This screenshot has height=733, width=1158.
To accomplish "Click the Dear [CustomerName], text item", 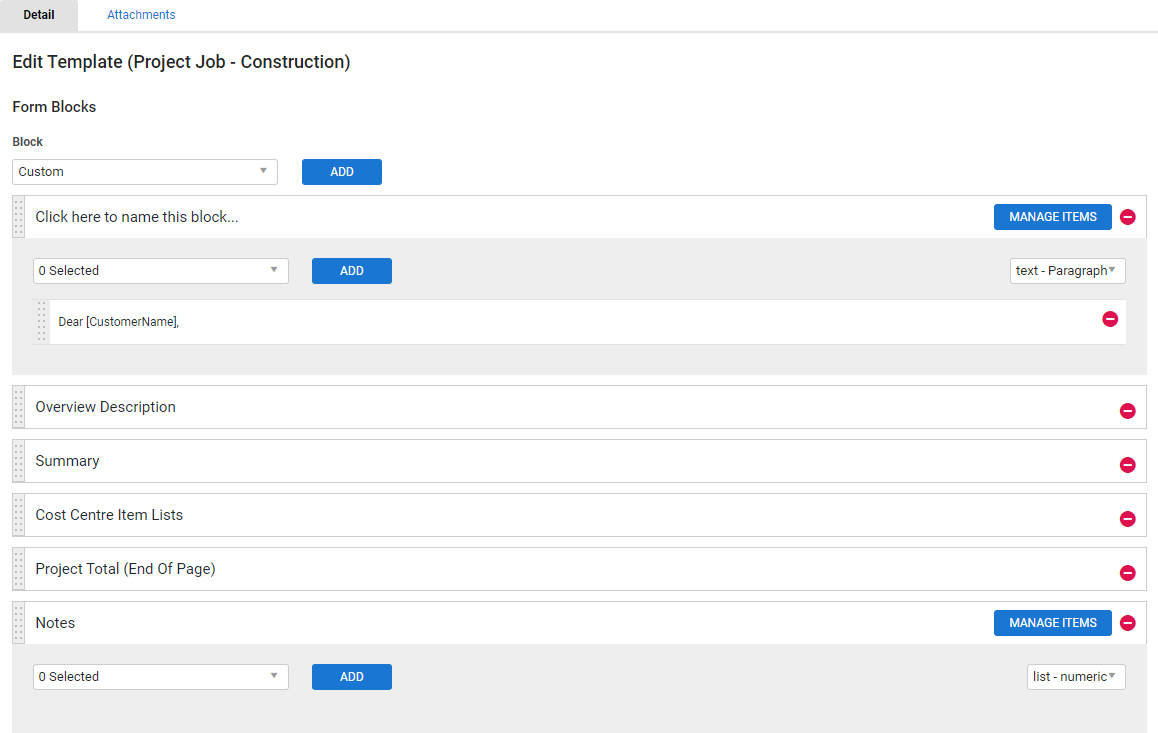I will pos(118,322).
